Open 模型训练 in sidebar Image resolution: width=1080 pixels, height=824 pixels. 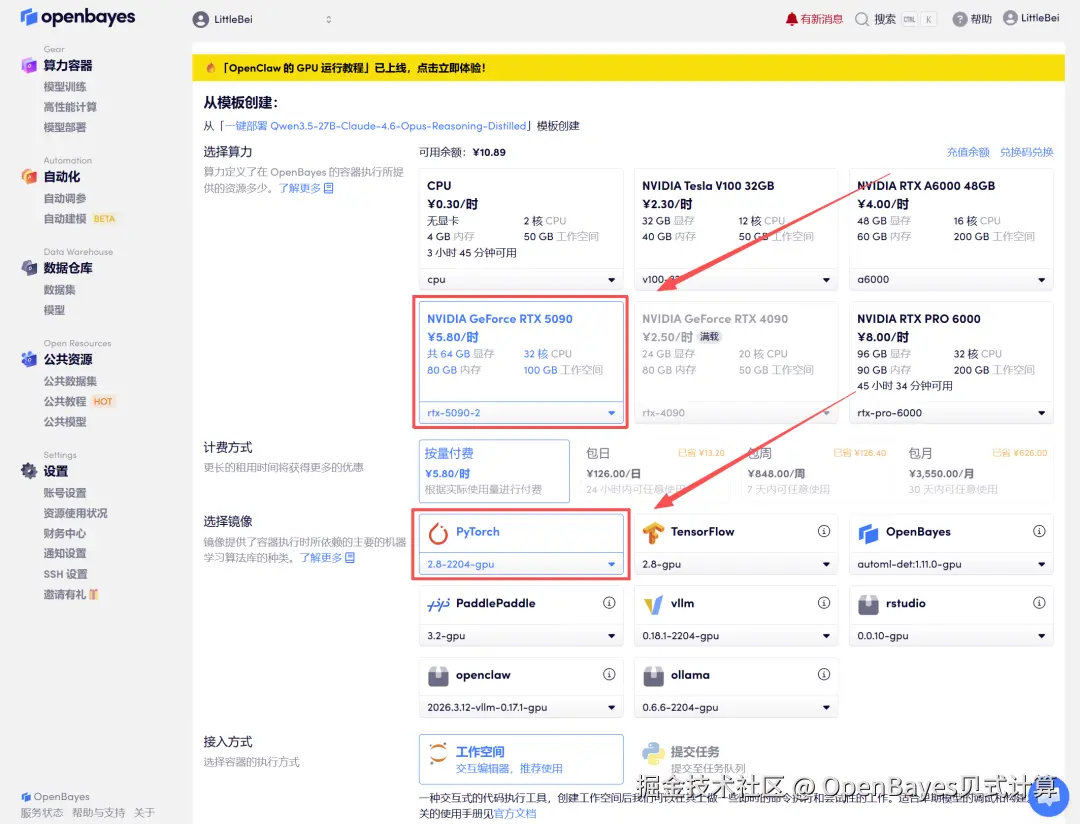coord(65,87)
